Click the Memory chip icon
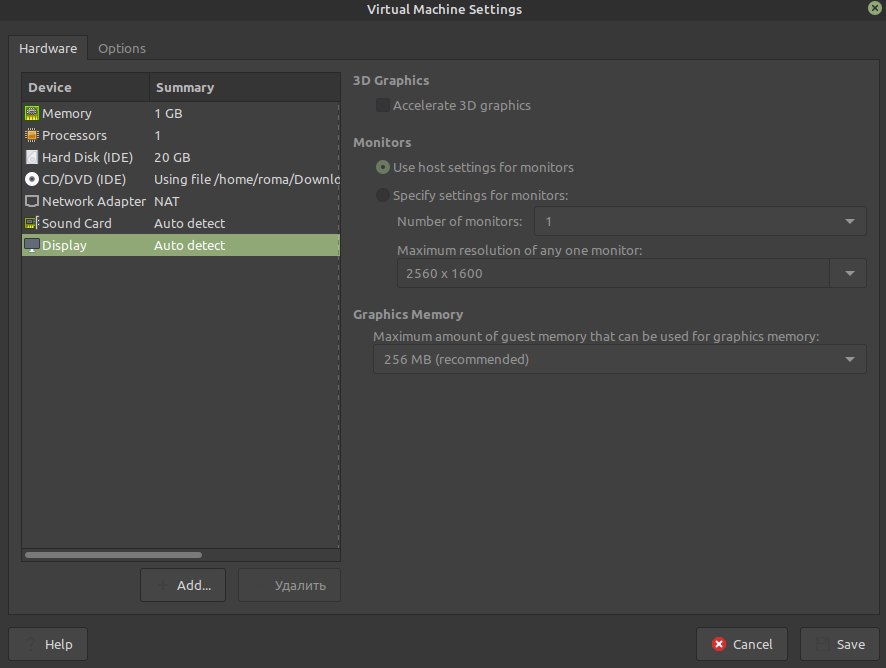Viewport: 886px width, 668px height. [x=32, y=113]
